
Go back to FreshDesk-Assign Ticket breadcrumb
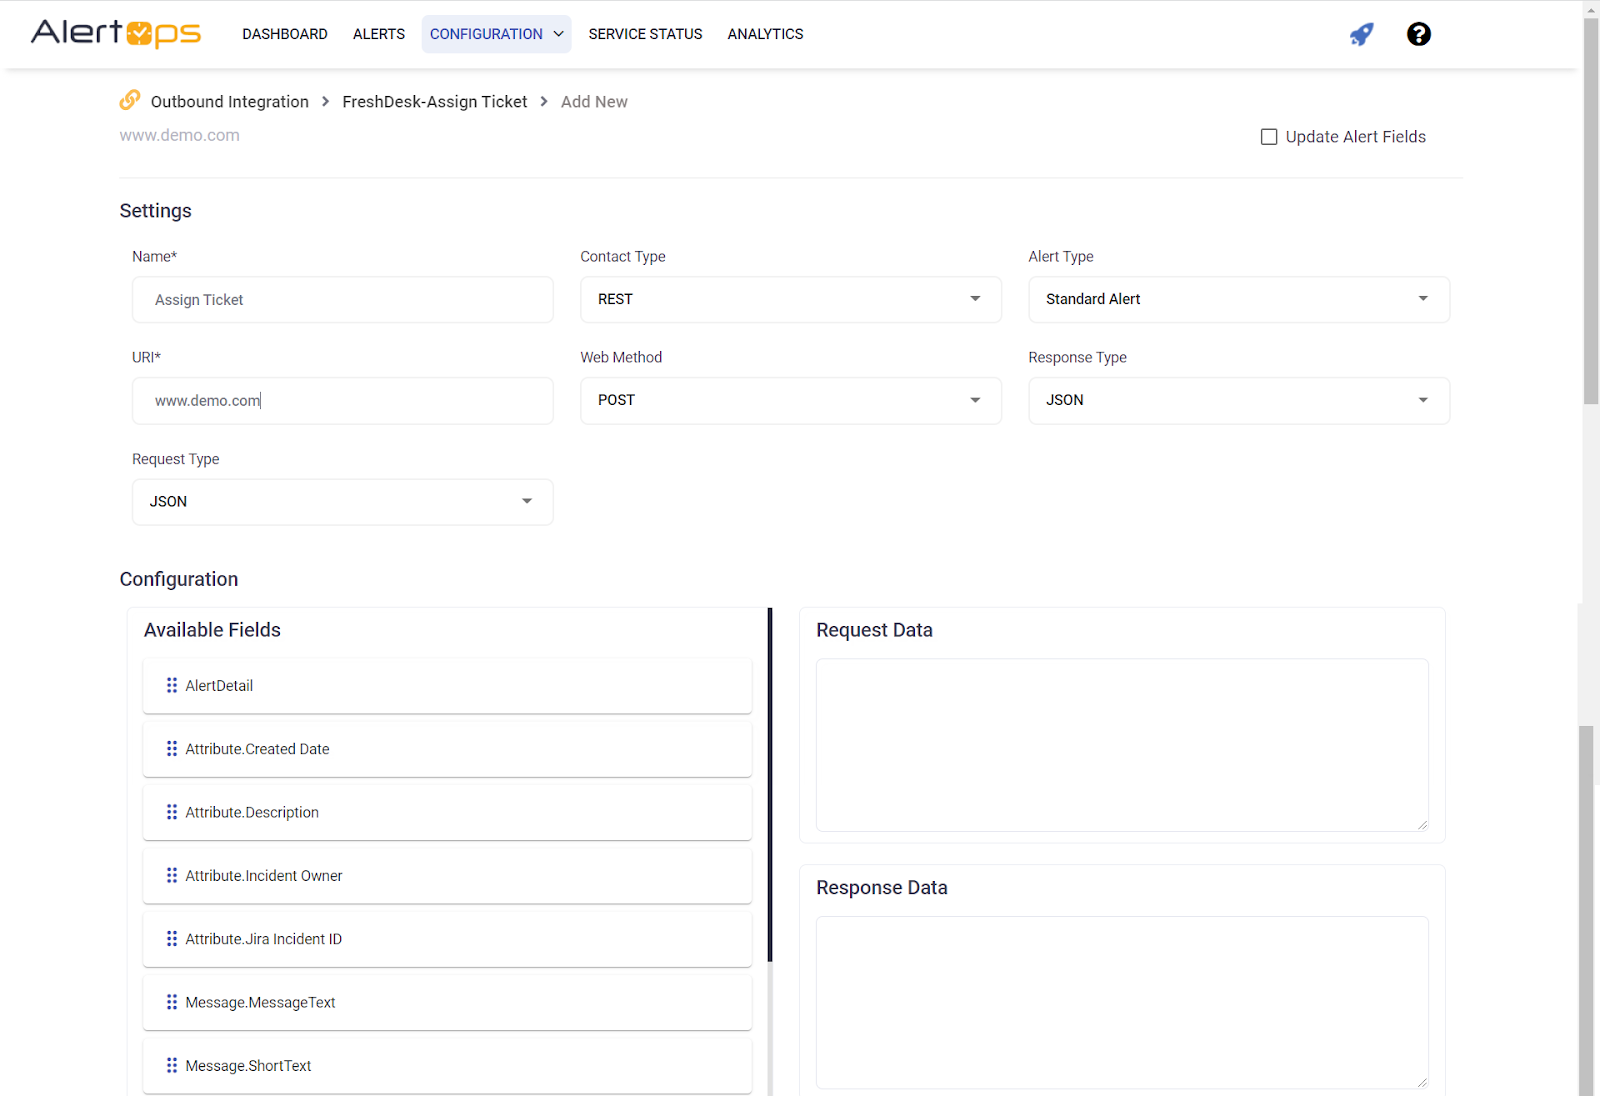[x=434, y=102]
